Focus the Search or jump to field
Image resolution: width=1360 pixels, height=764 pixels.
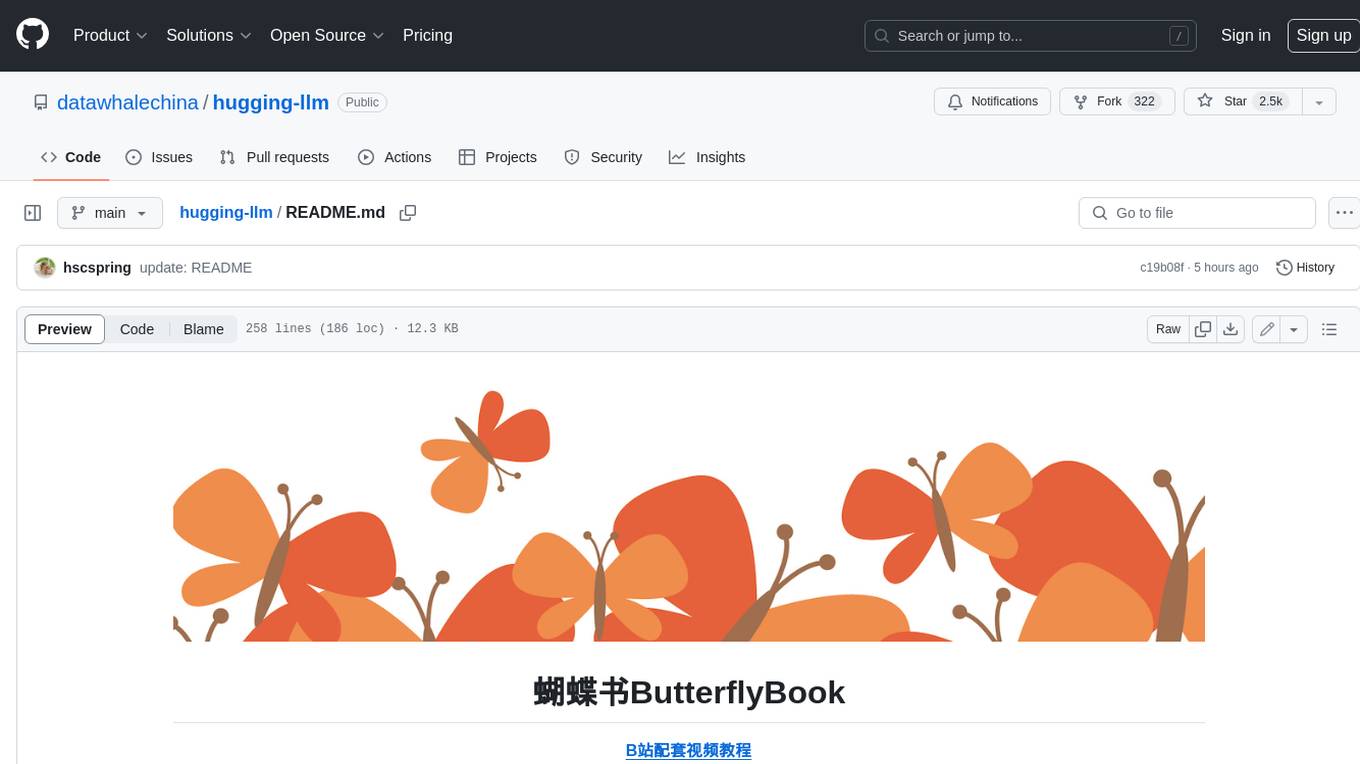tap(1031, 36)
